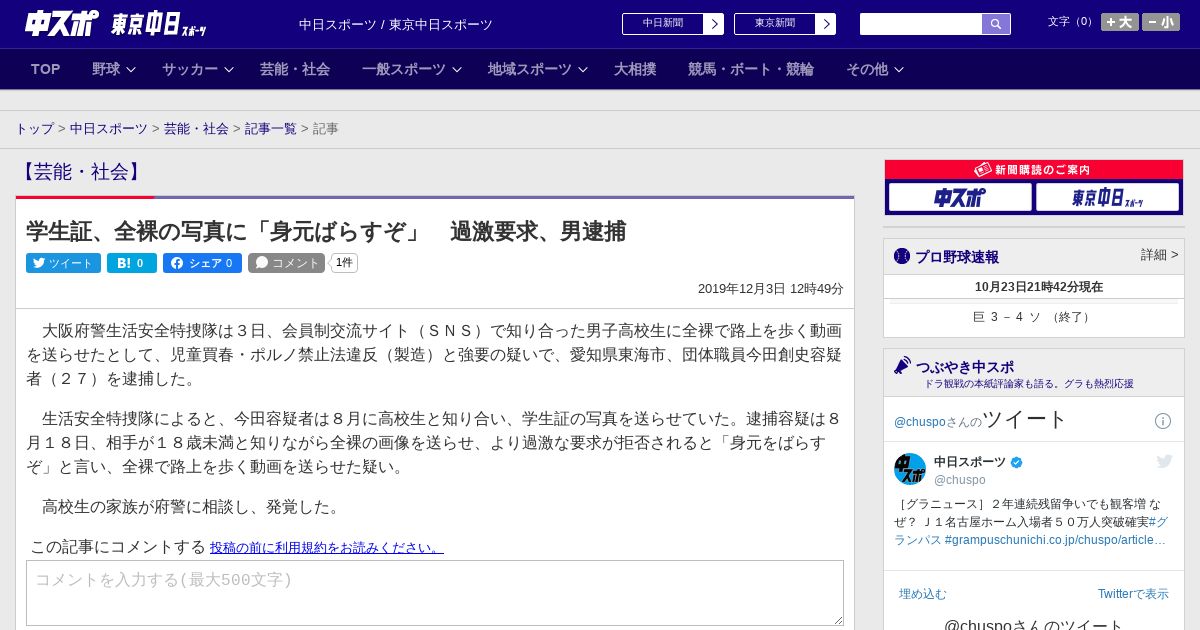Open 詳細 > for baseball scores
Image resolution: width=1200 pixels, height=630 pixels.
[1159, 255]
